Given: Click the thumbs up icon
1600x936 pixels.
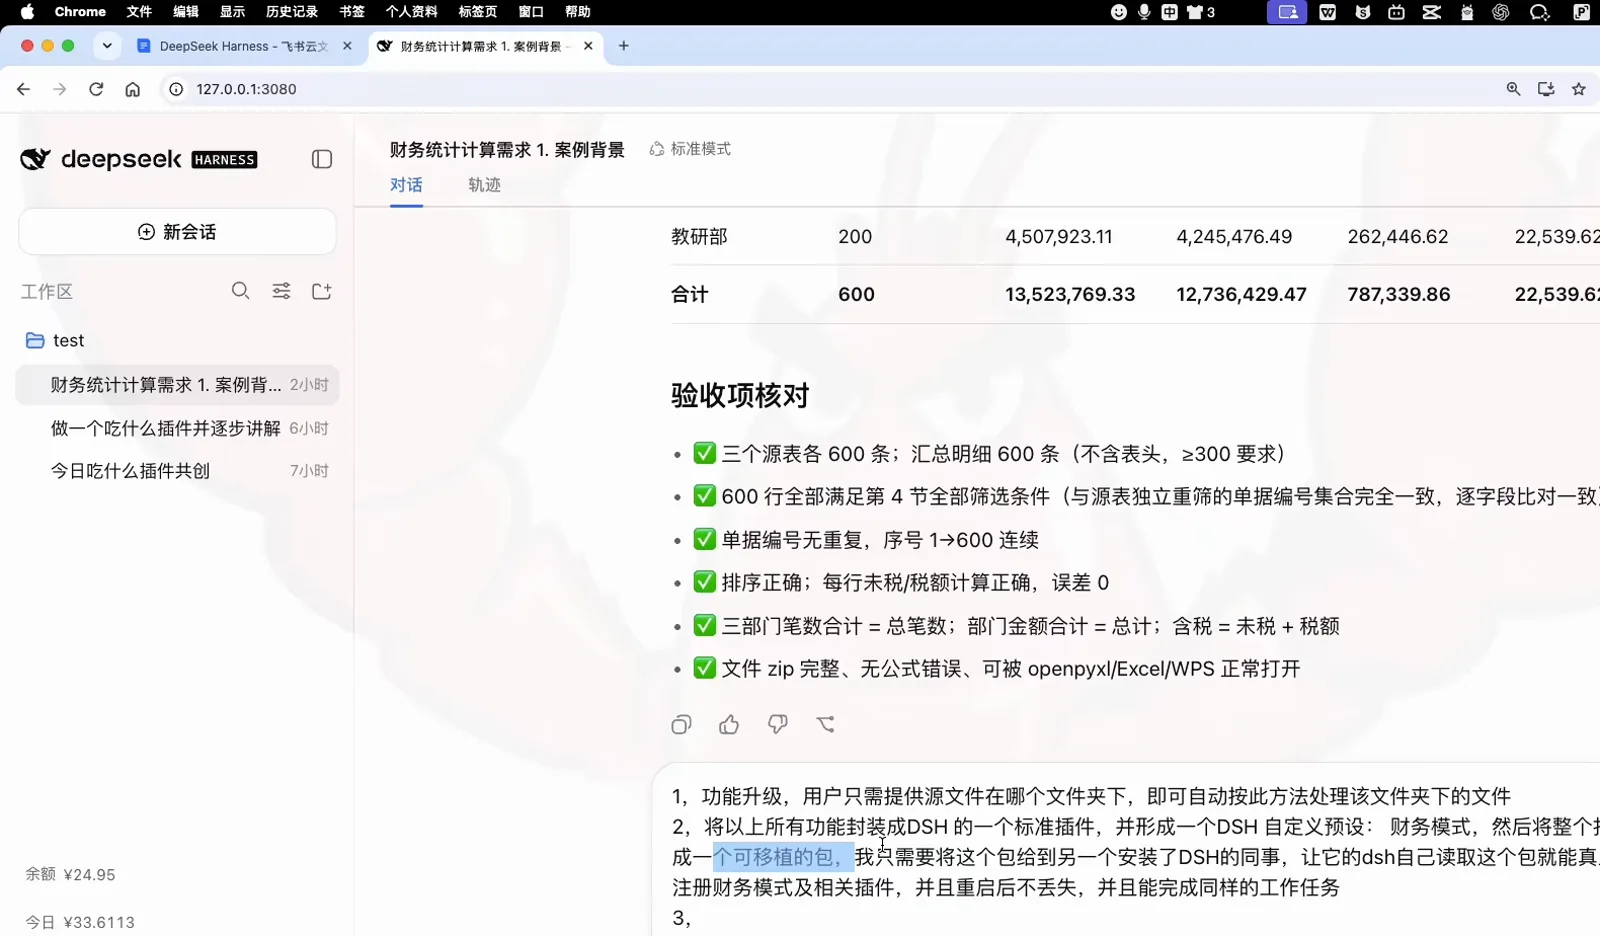Looking at the screenshot, I should point(729,725).
